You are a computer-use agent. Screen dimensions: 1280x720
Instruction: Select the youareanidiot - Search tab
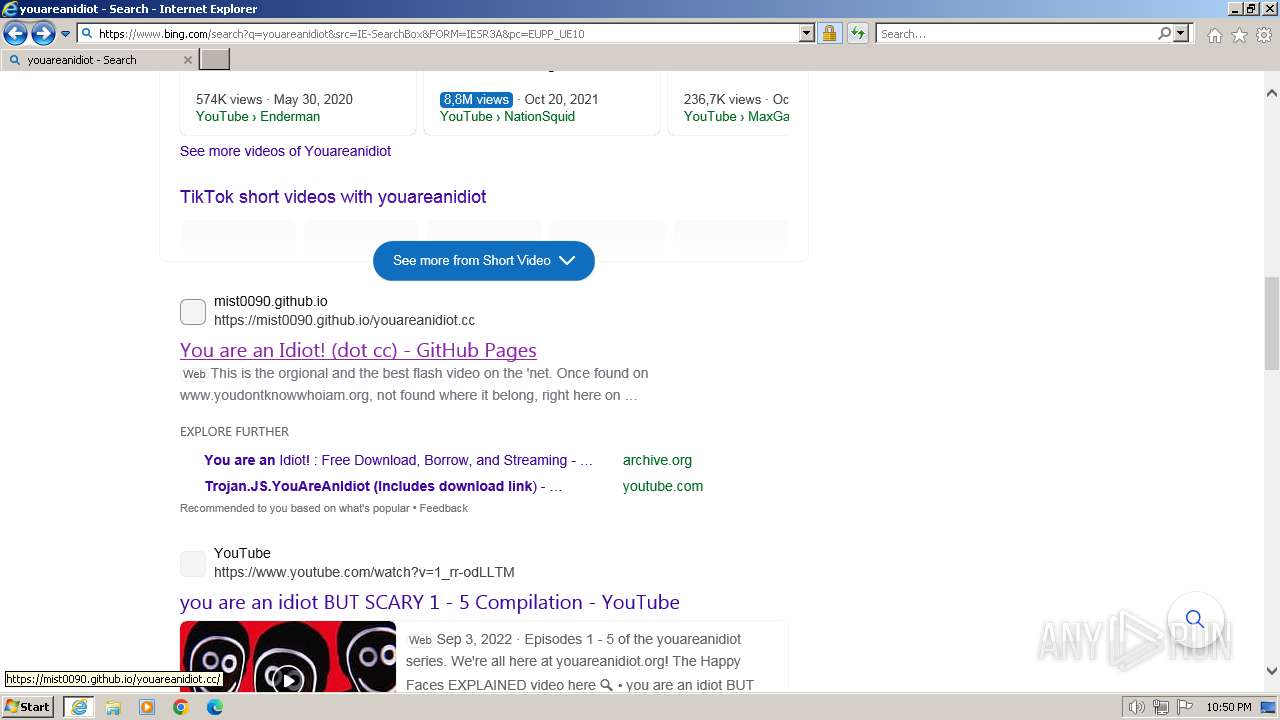pos(98,60)
